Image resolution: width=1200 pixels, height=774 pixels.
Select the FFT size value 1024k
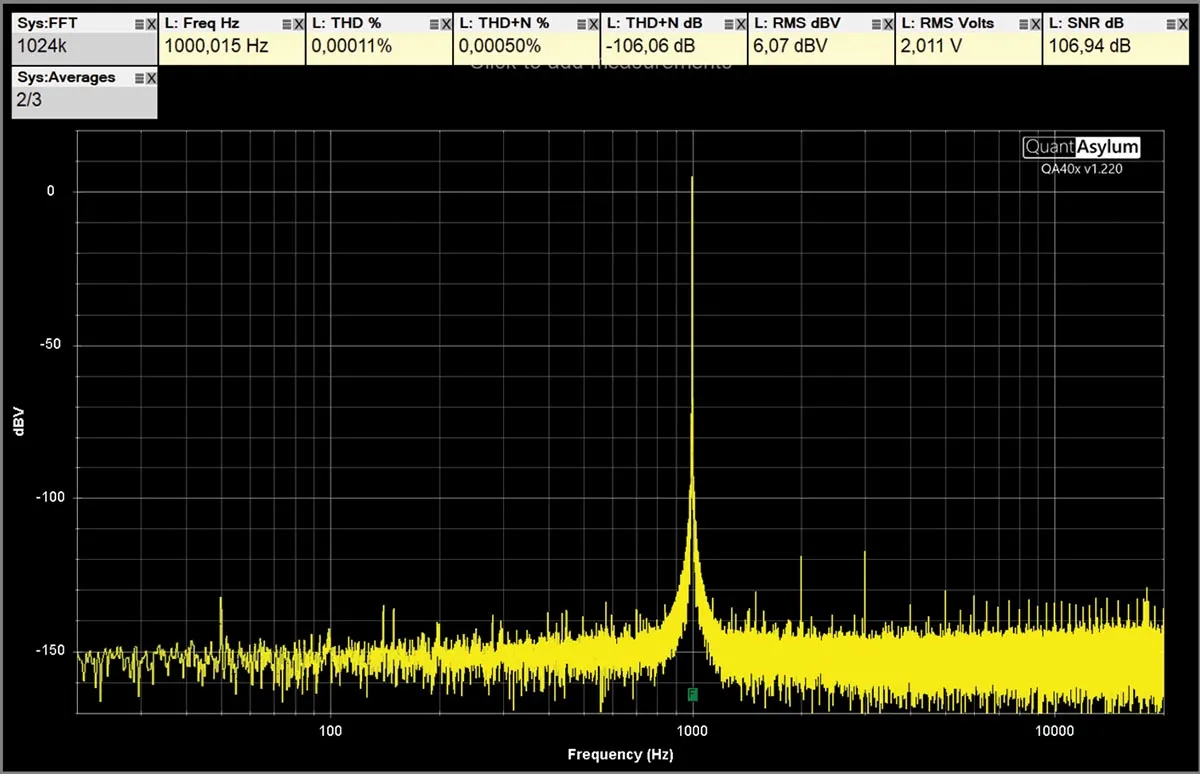43,45
